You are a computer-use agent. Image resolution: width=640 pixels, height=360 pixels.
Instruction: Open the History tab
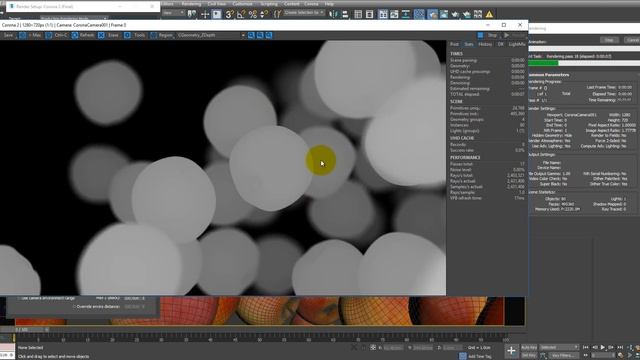pyautogui.click(x=485, y=44)
